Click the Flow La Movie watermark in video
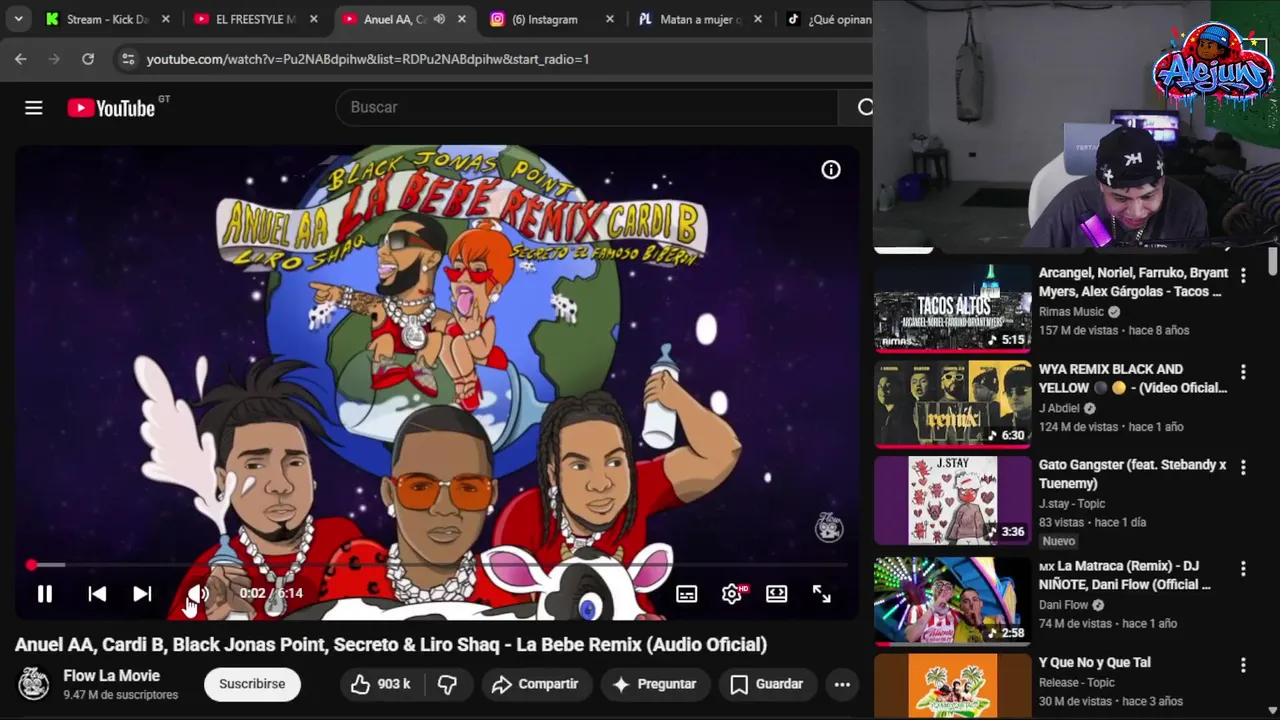This screenshot has height=720, width=1280. [829, 527]
